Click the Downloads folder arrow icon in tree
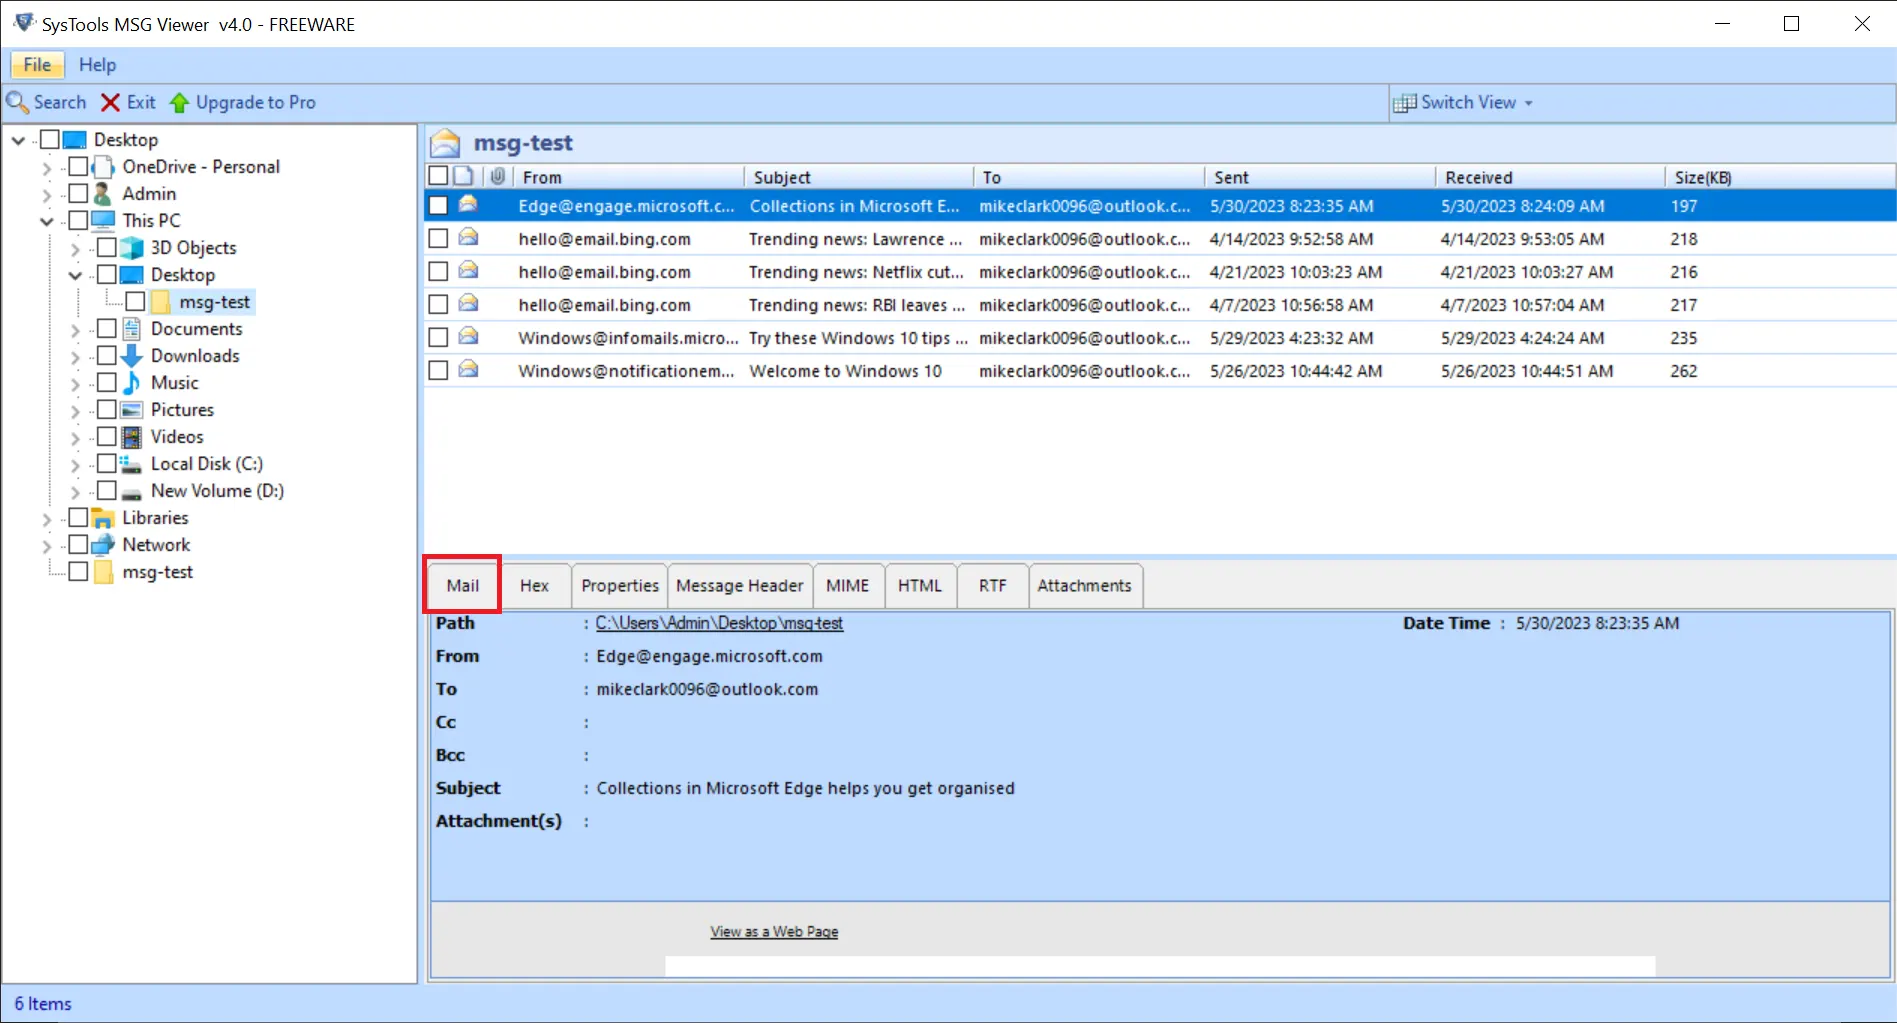 point(132,356)
